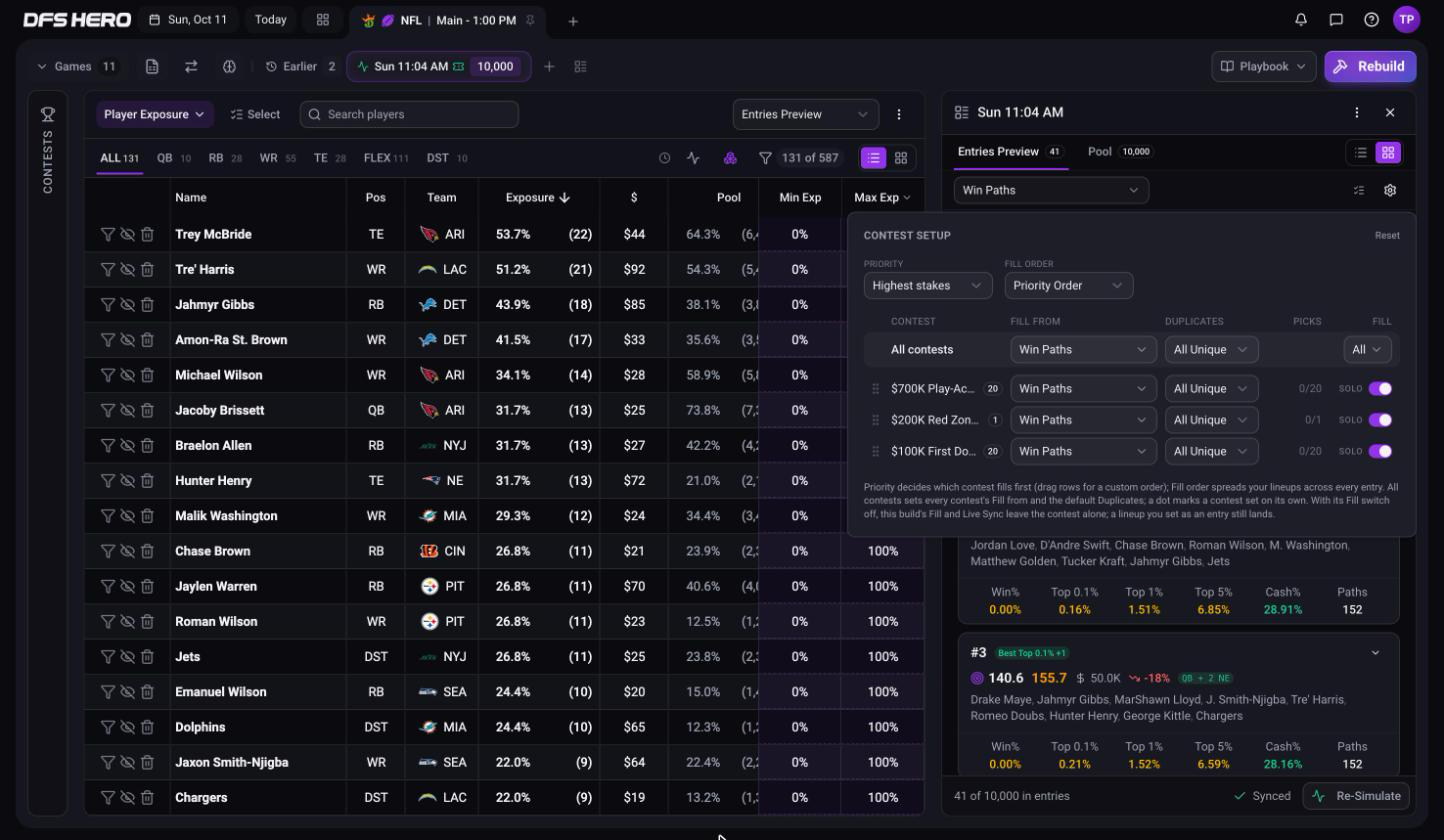Click the Today button
This screenshot has height=840, width=1444.
270,19
